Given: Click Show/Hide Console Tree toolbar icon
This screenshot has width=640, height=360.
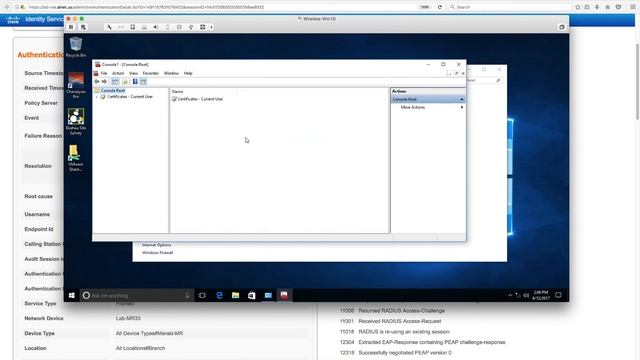Looking at the screenshot, I should click(116, 82).
